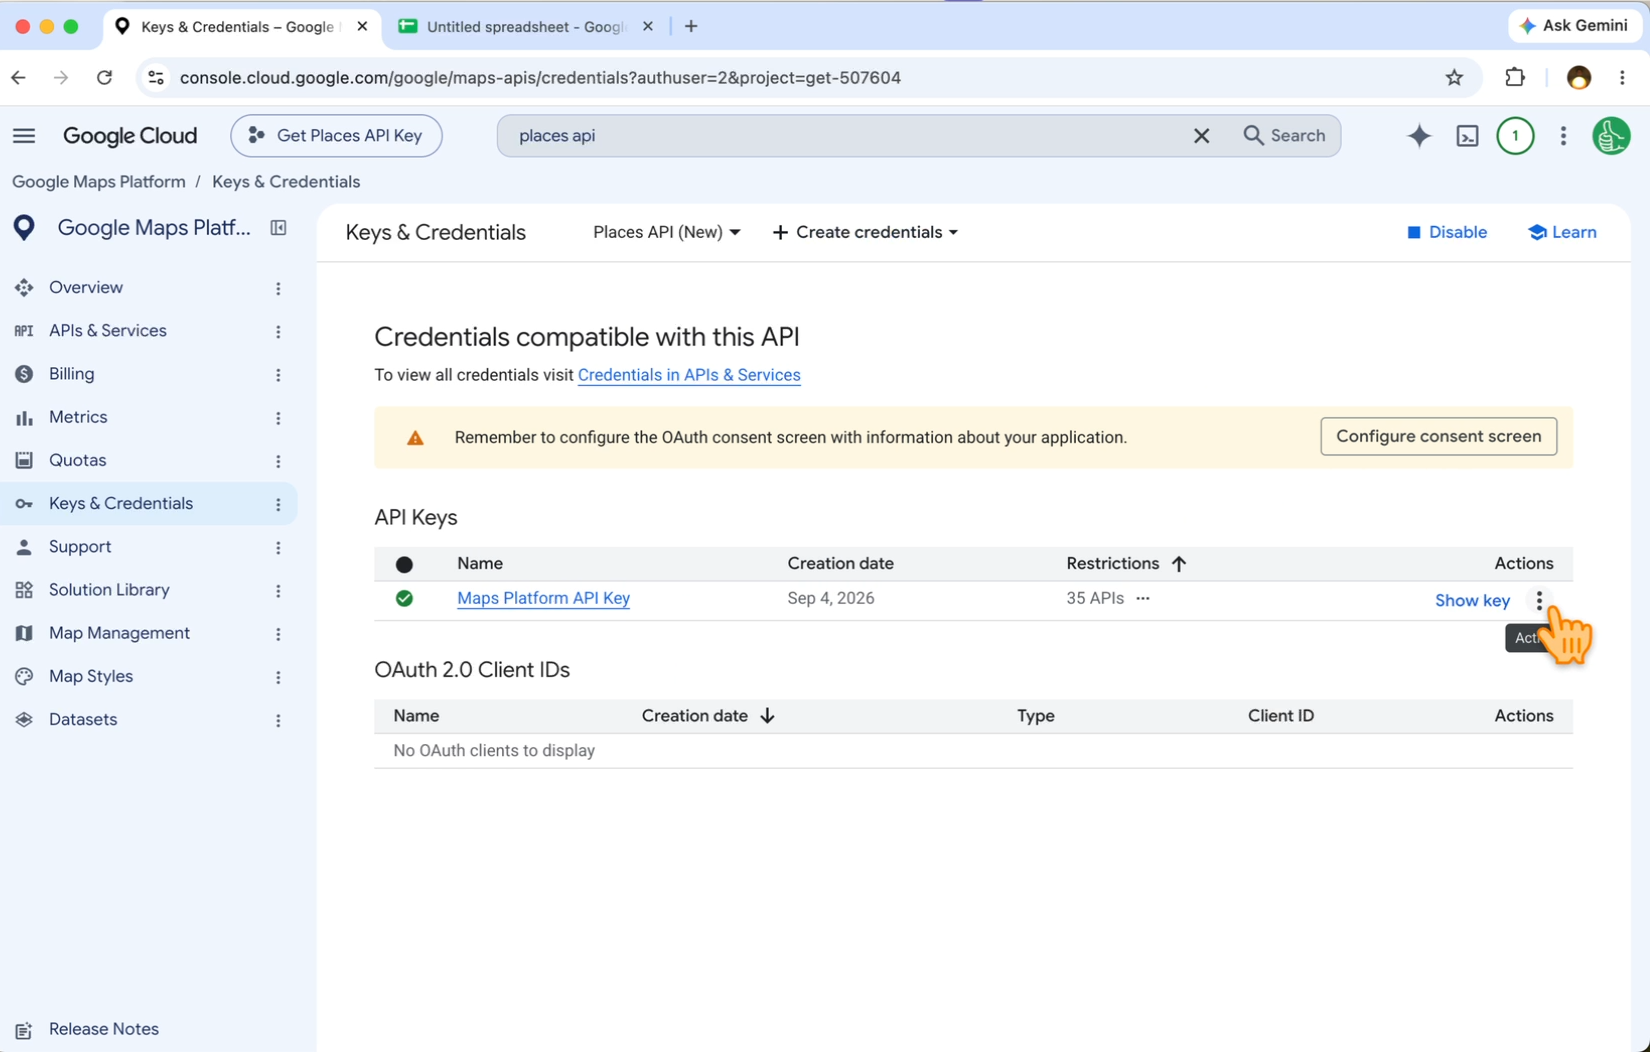Open Gemini sparkle assistant in Cloud console

pyautogui.click(x=1419, y=136)
